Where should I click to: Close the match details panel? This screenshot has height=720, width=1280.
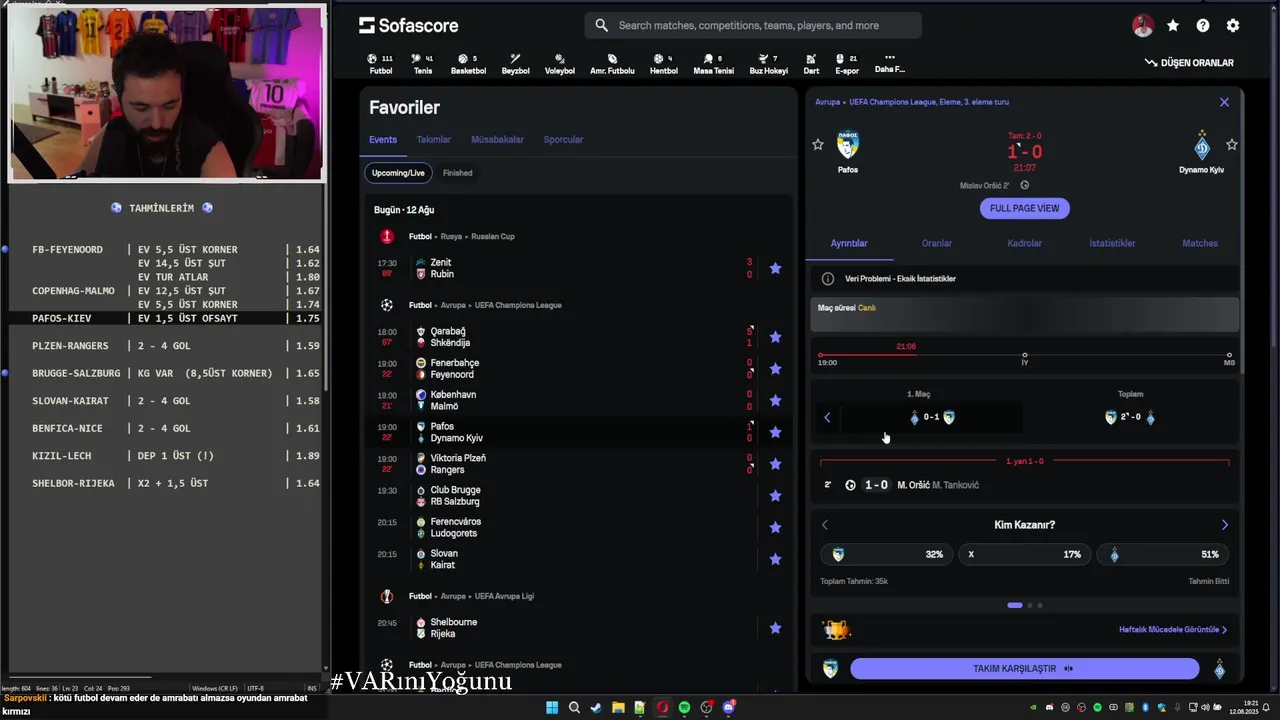[1224, 102]
